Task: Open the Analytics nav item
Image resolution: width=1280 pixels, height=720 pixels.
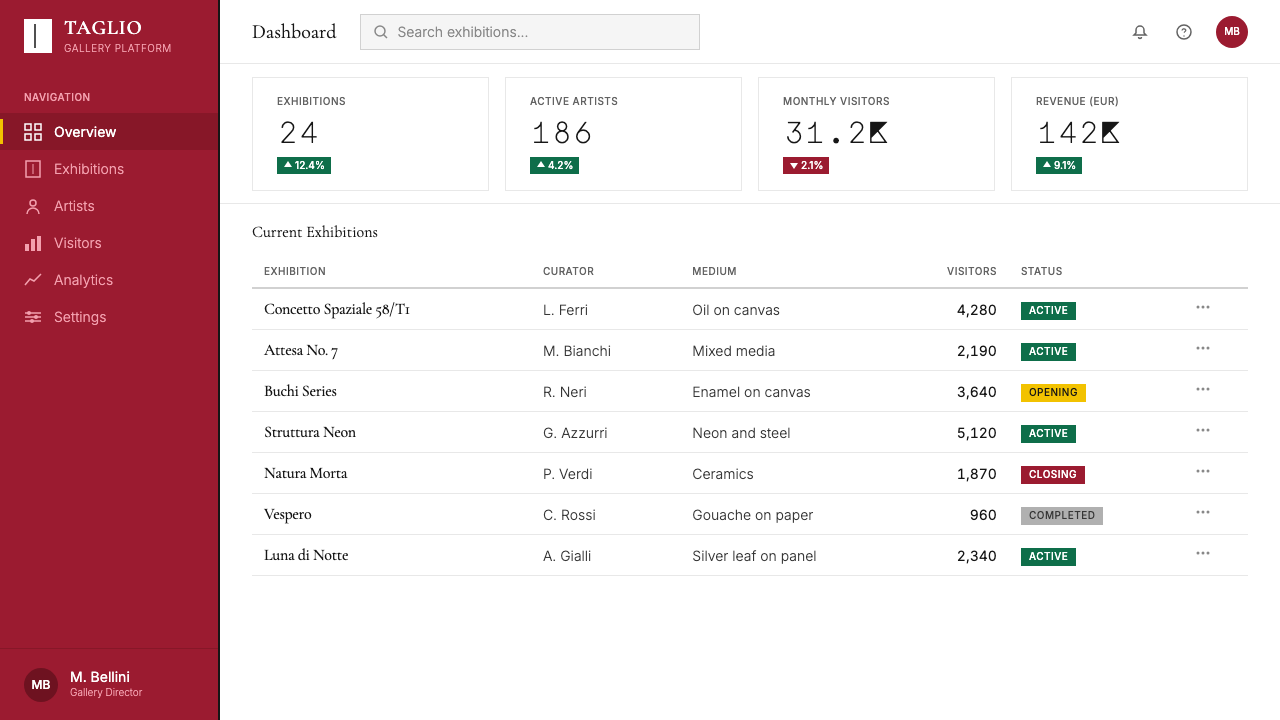Action: [109, 280]
